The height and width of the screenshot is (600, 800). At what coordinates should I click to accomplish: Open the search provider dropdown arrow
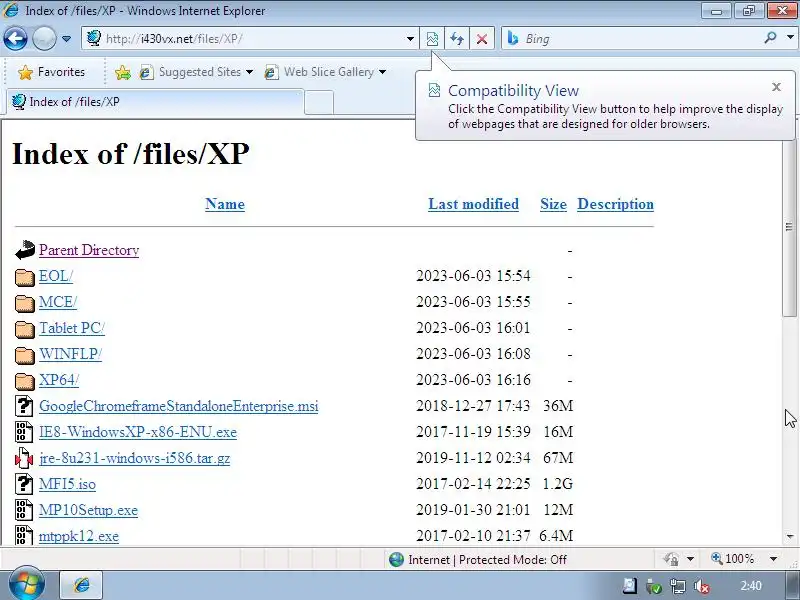(x=790, y=38)
